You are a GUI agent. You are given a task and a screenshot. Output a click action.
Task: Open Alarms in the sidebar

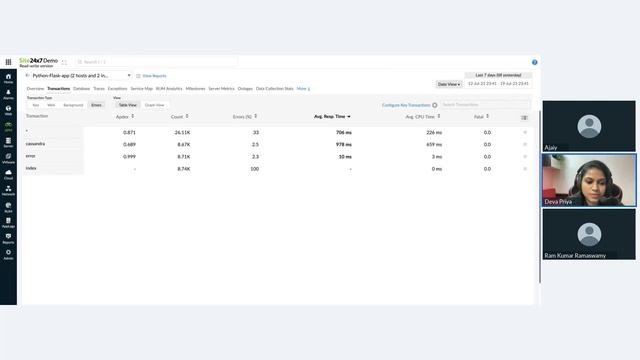click(8, 94)
